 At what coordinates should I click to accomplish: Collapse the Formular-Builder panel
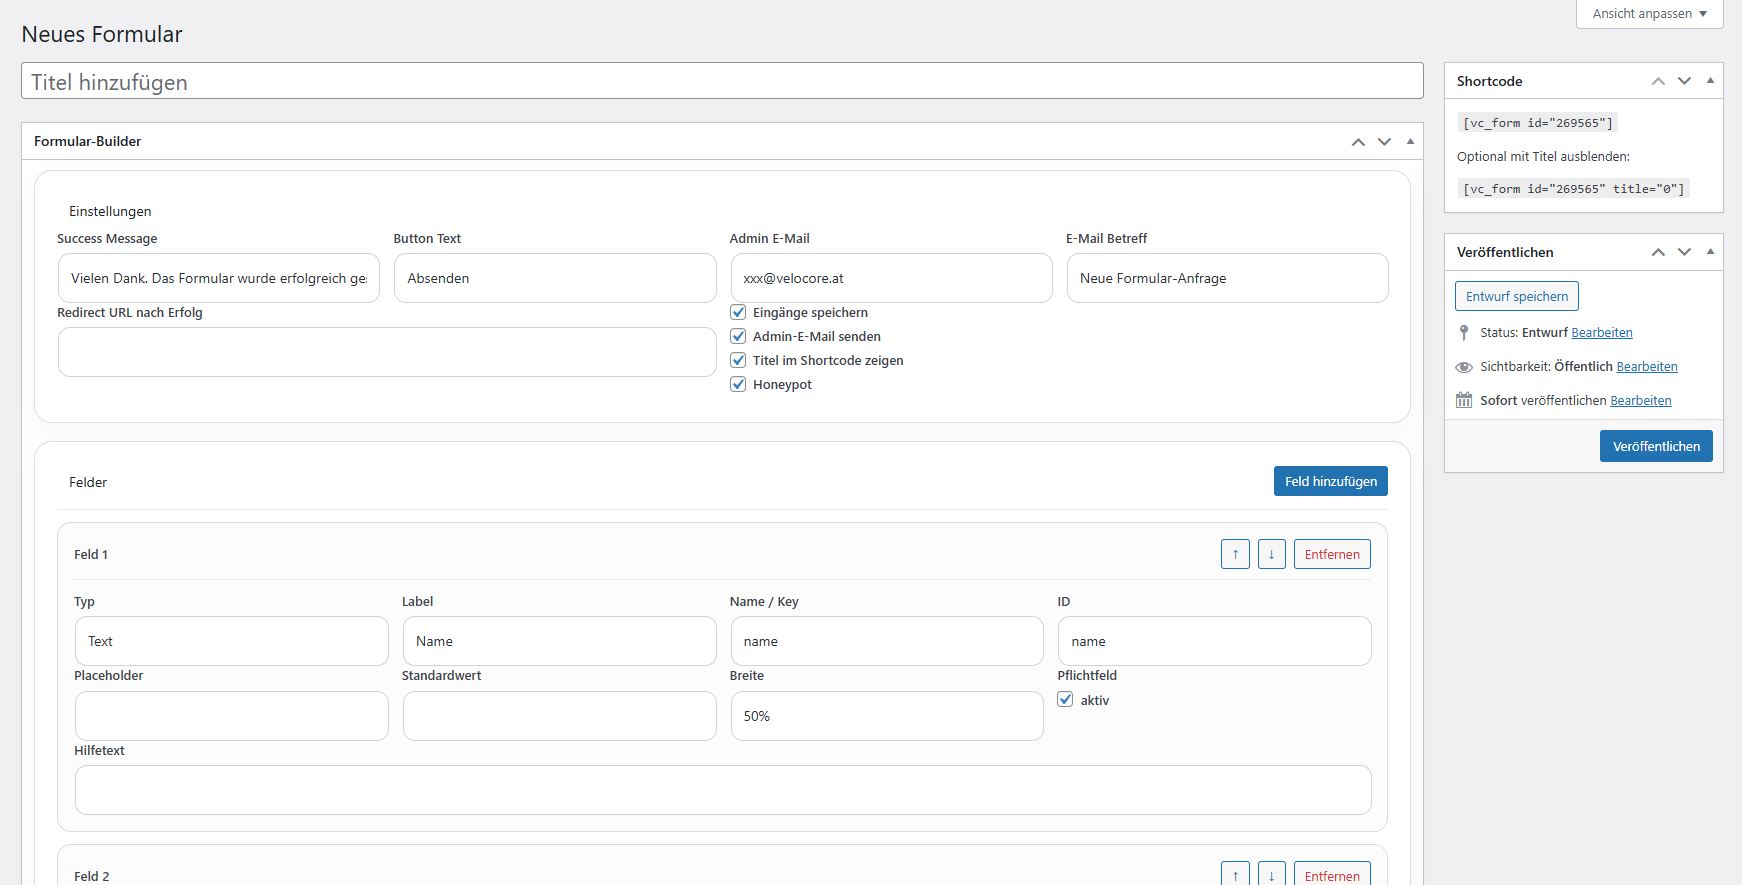point(1410,142)
